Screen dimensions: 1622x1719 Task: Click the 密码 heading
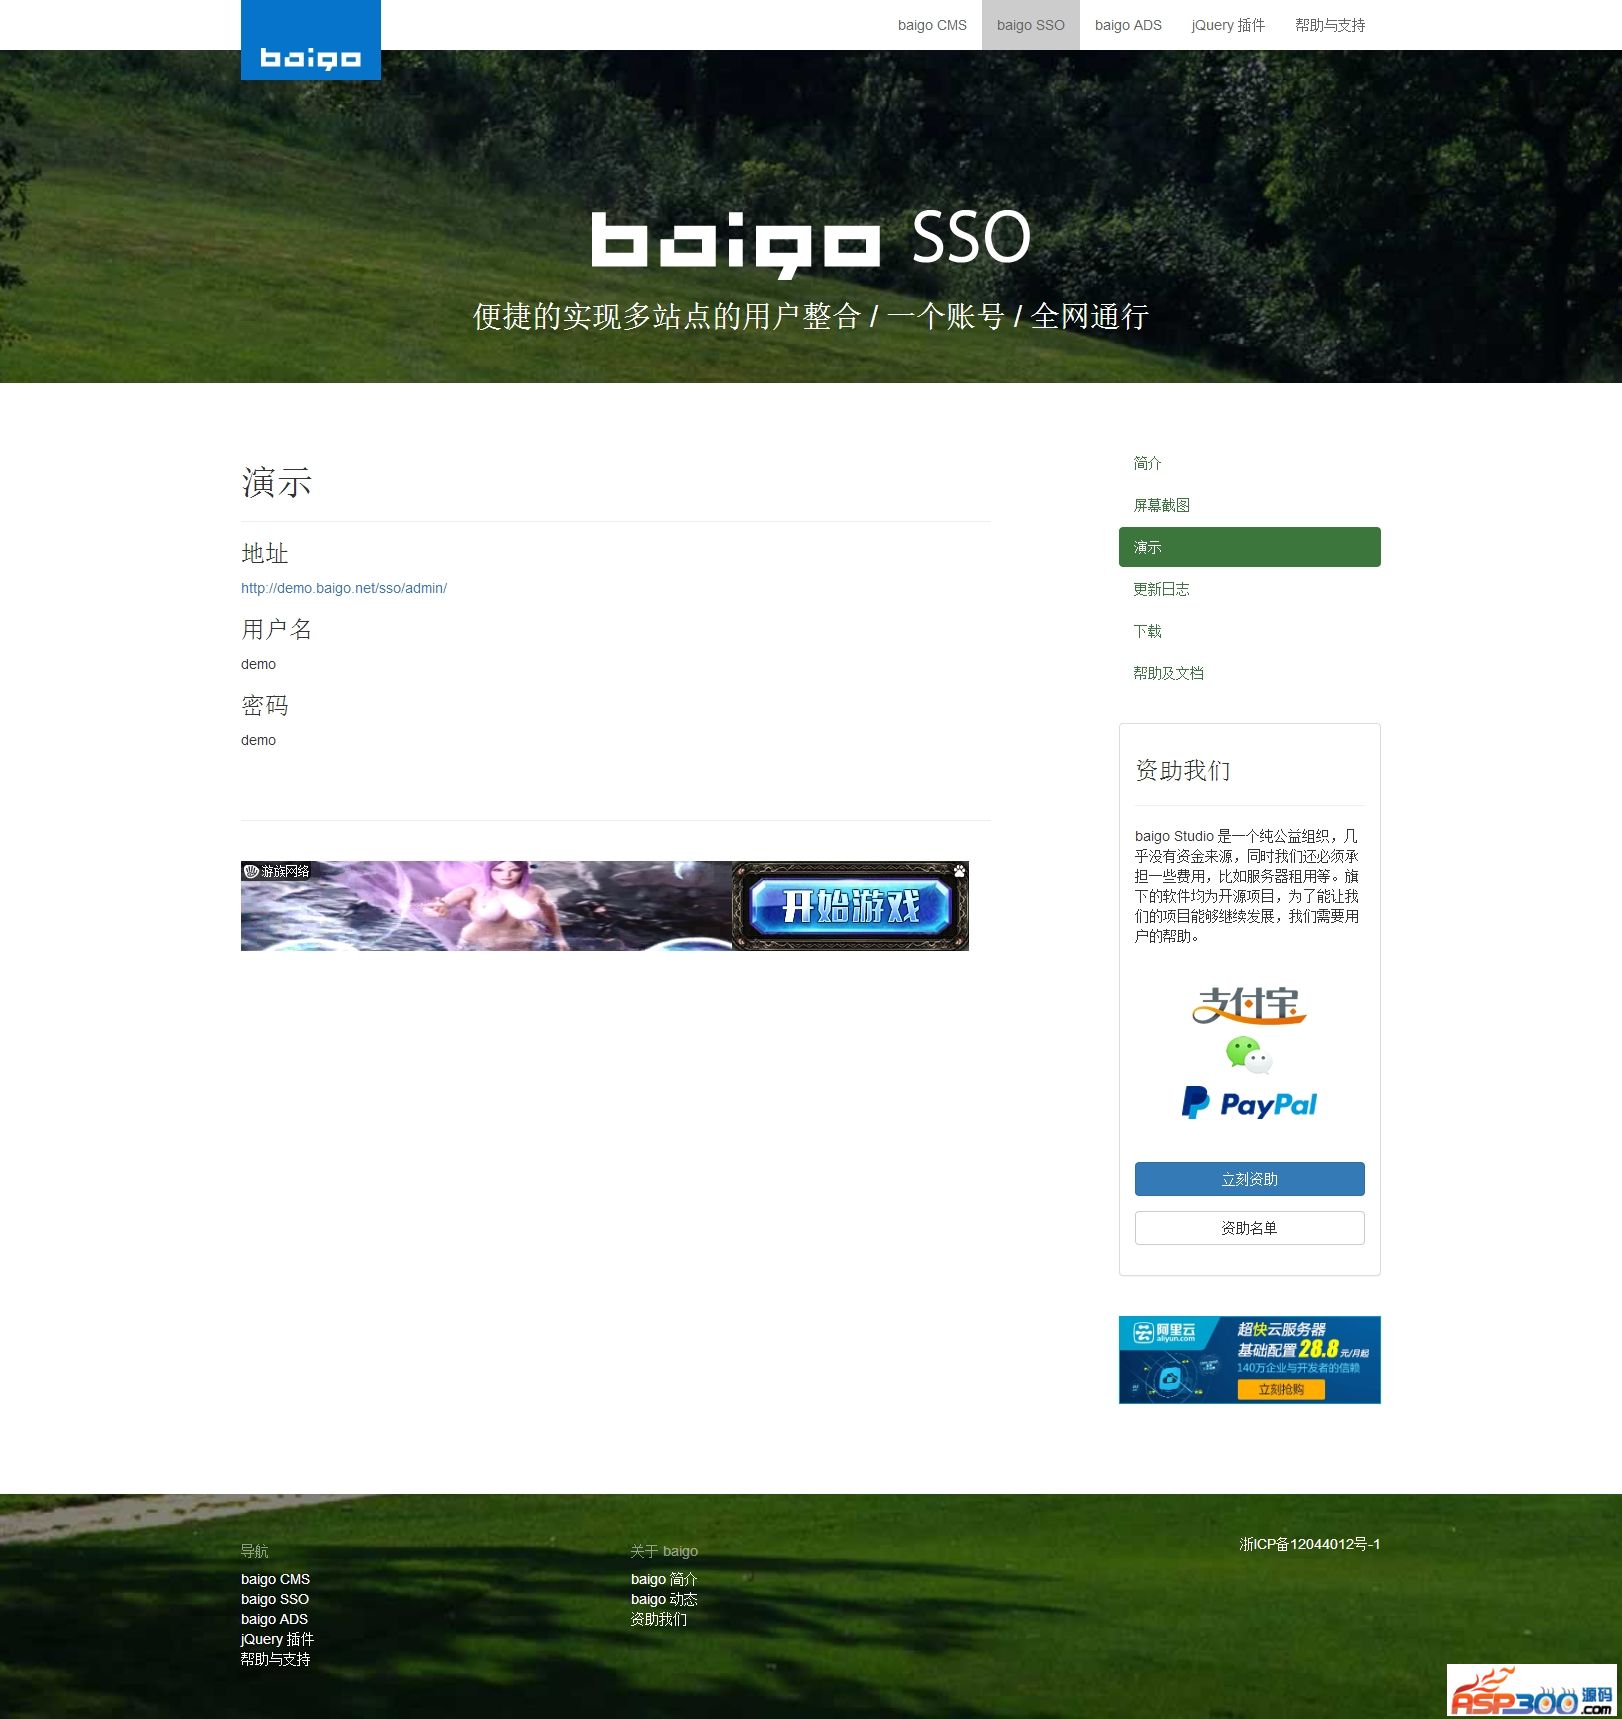(265, 705)
